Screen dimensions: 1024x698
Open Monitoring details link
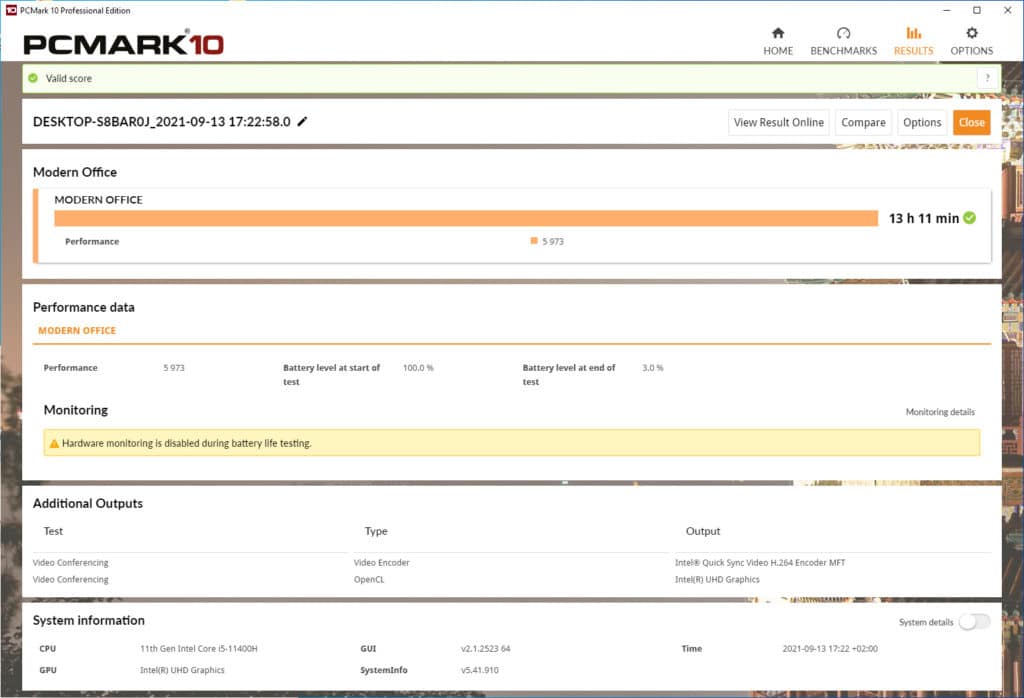pyautogui.click(x=940, y=412)
